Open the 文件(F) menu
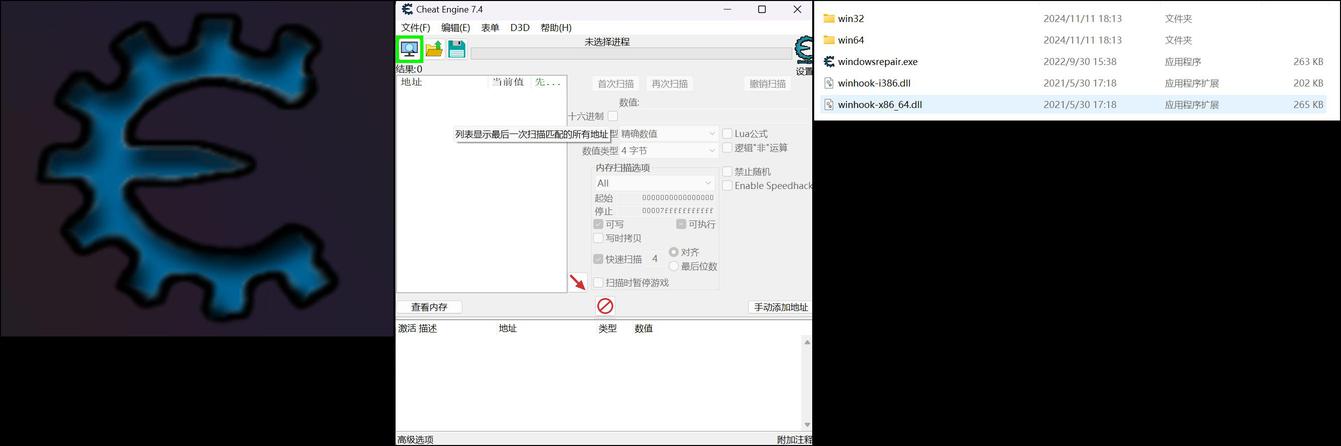 pos(415,28)
